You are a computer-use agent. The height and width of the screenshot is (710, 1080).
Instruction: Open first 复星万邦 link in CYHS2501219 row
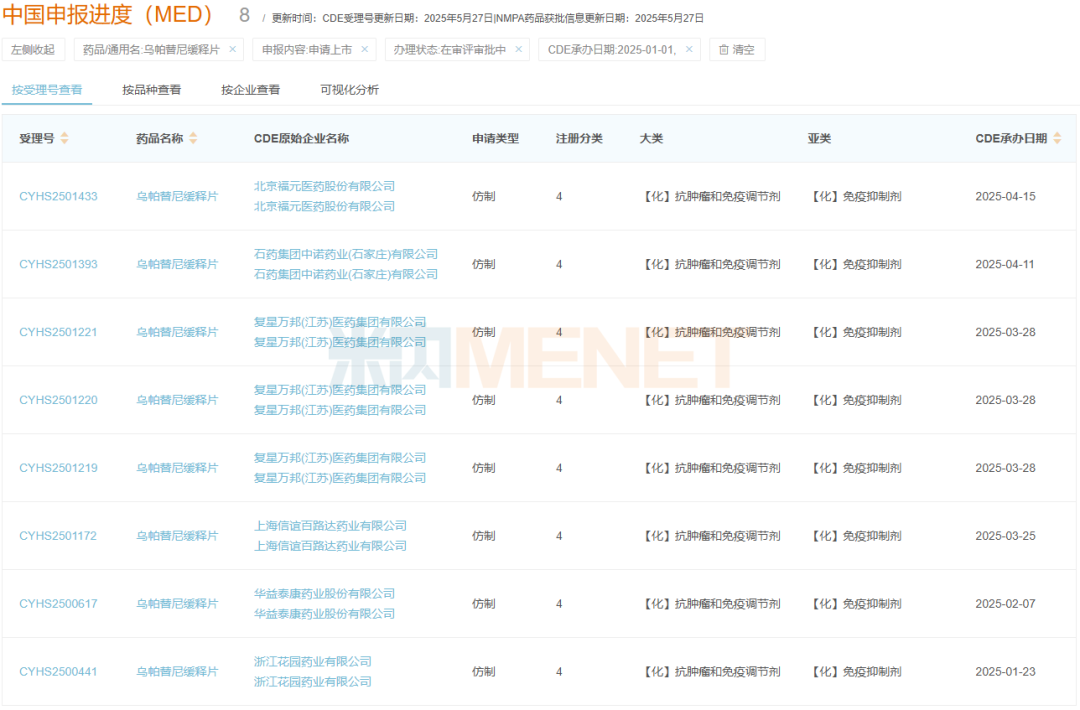[x=340, y=458]
